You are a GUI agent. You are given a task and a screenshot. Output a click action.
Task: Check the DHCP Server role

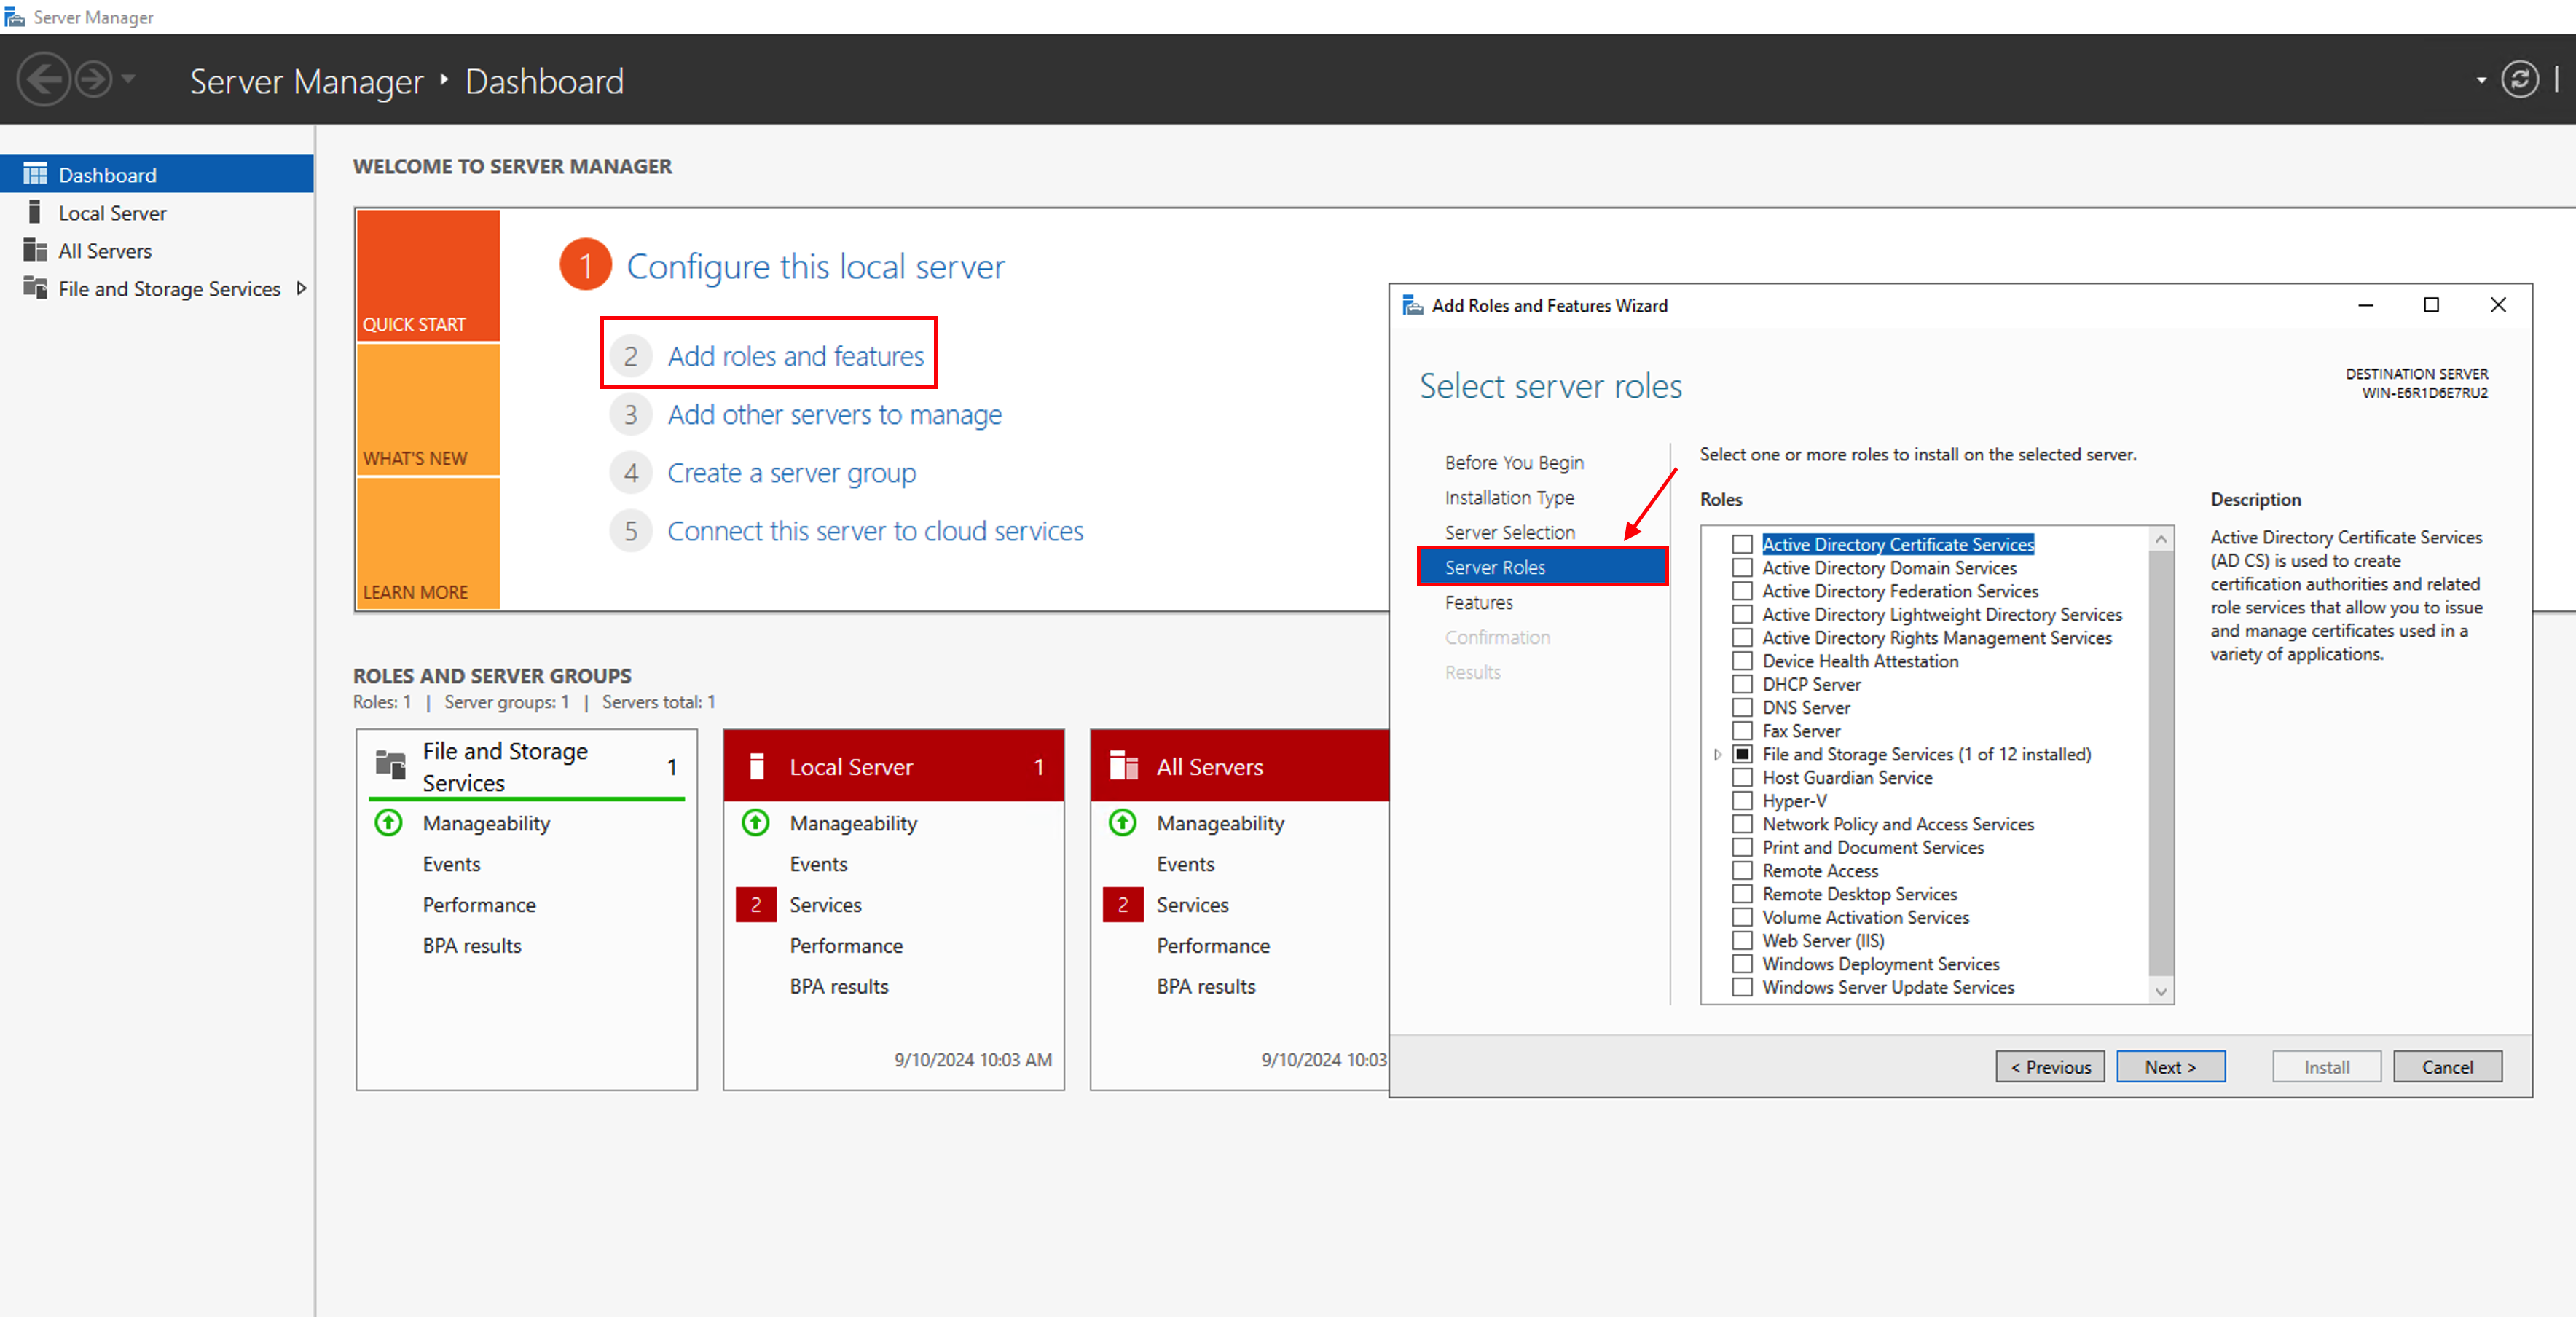point(1742,684)
